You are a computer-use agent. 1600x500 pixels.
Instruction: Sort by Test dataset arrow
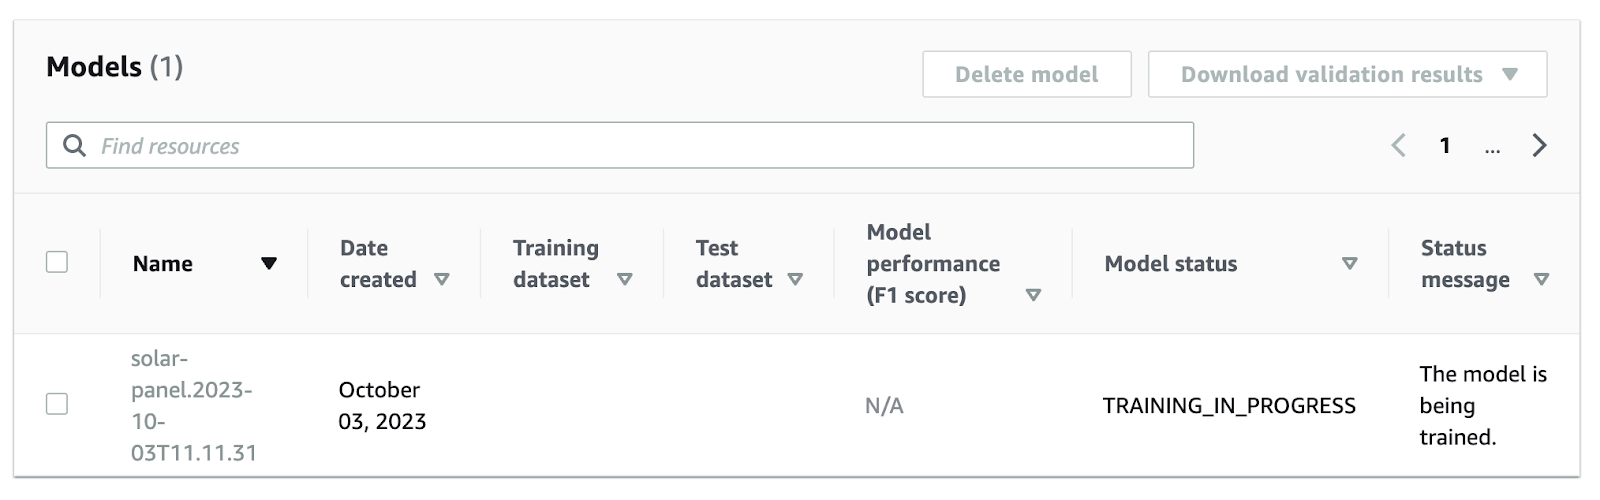795,280
